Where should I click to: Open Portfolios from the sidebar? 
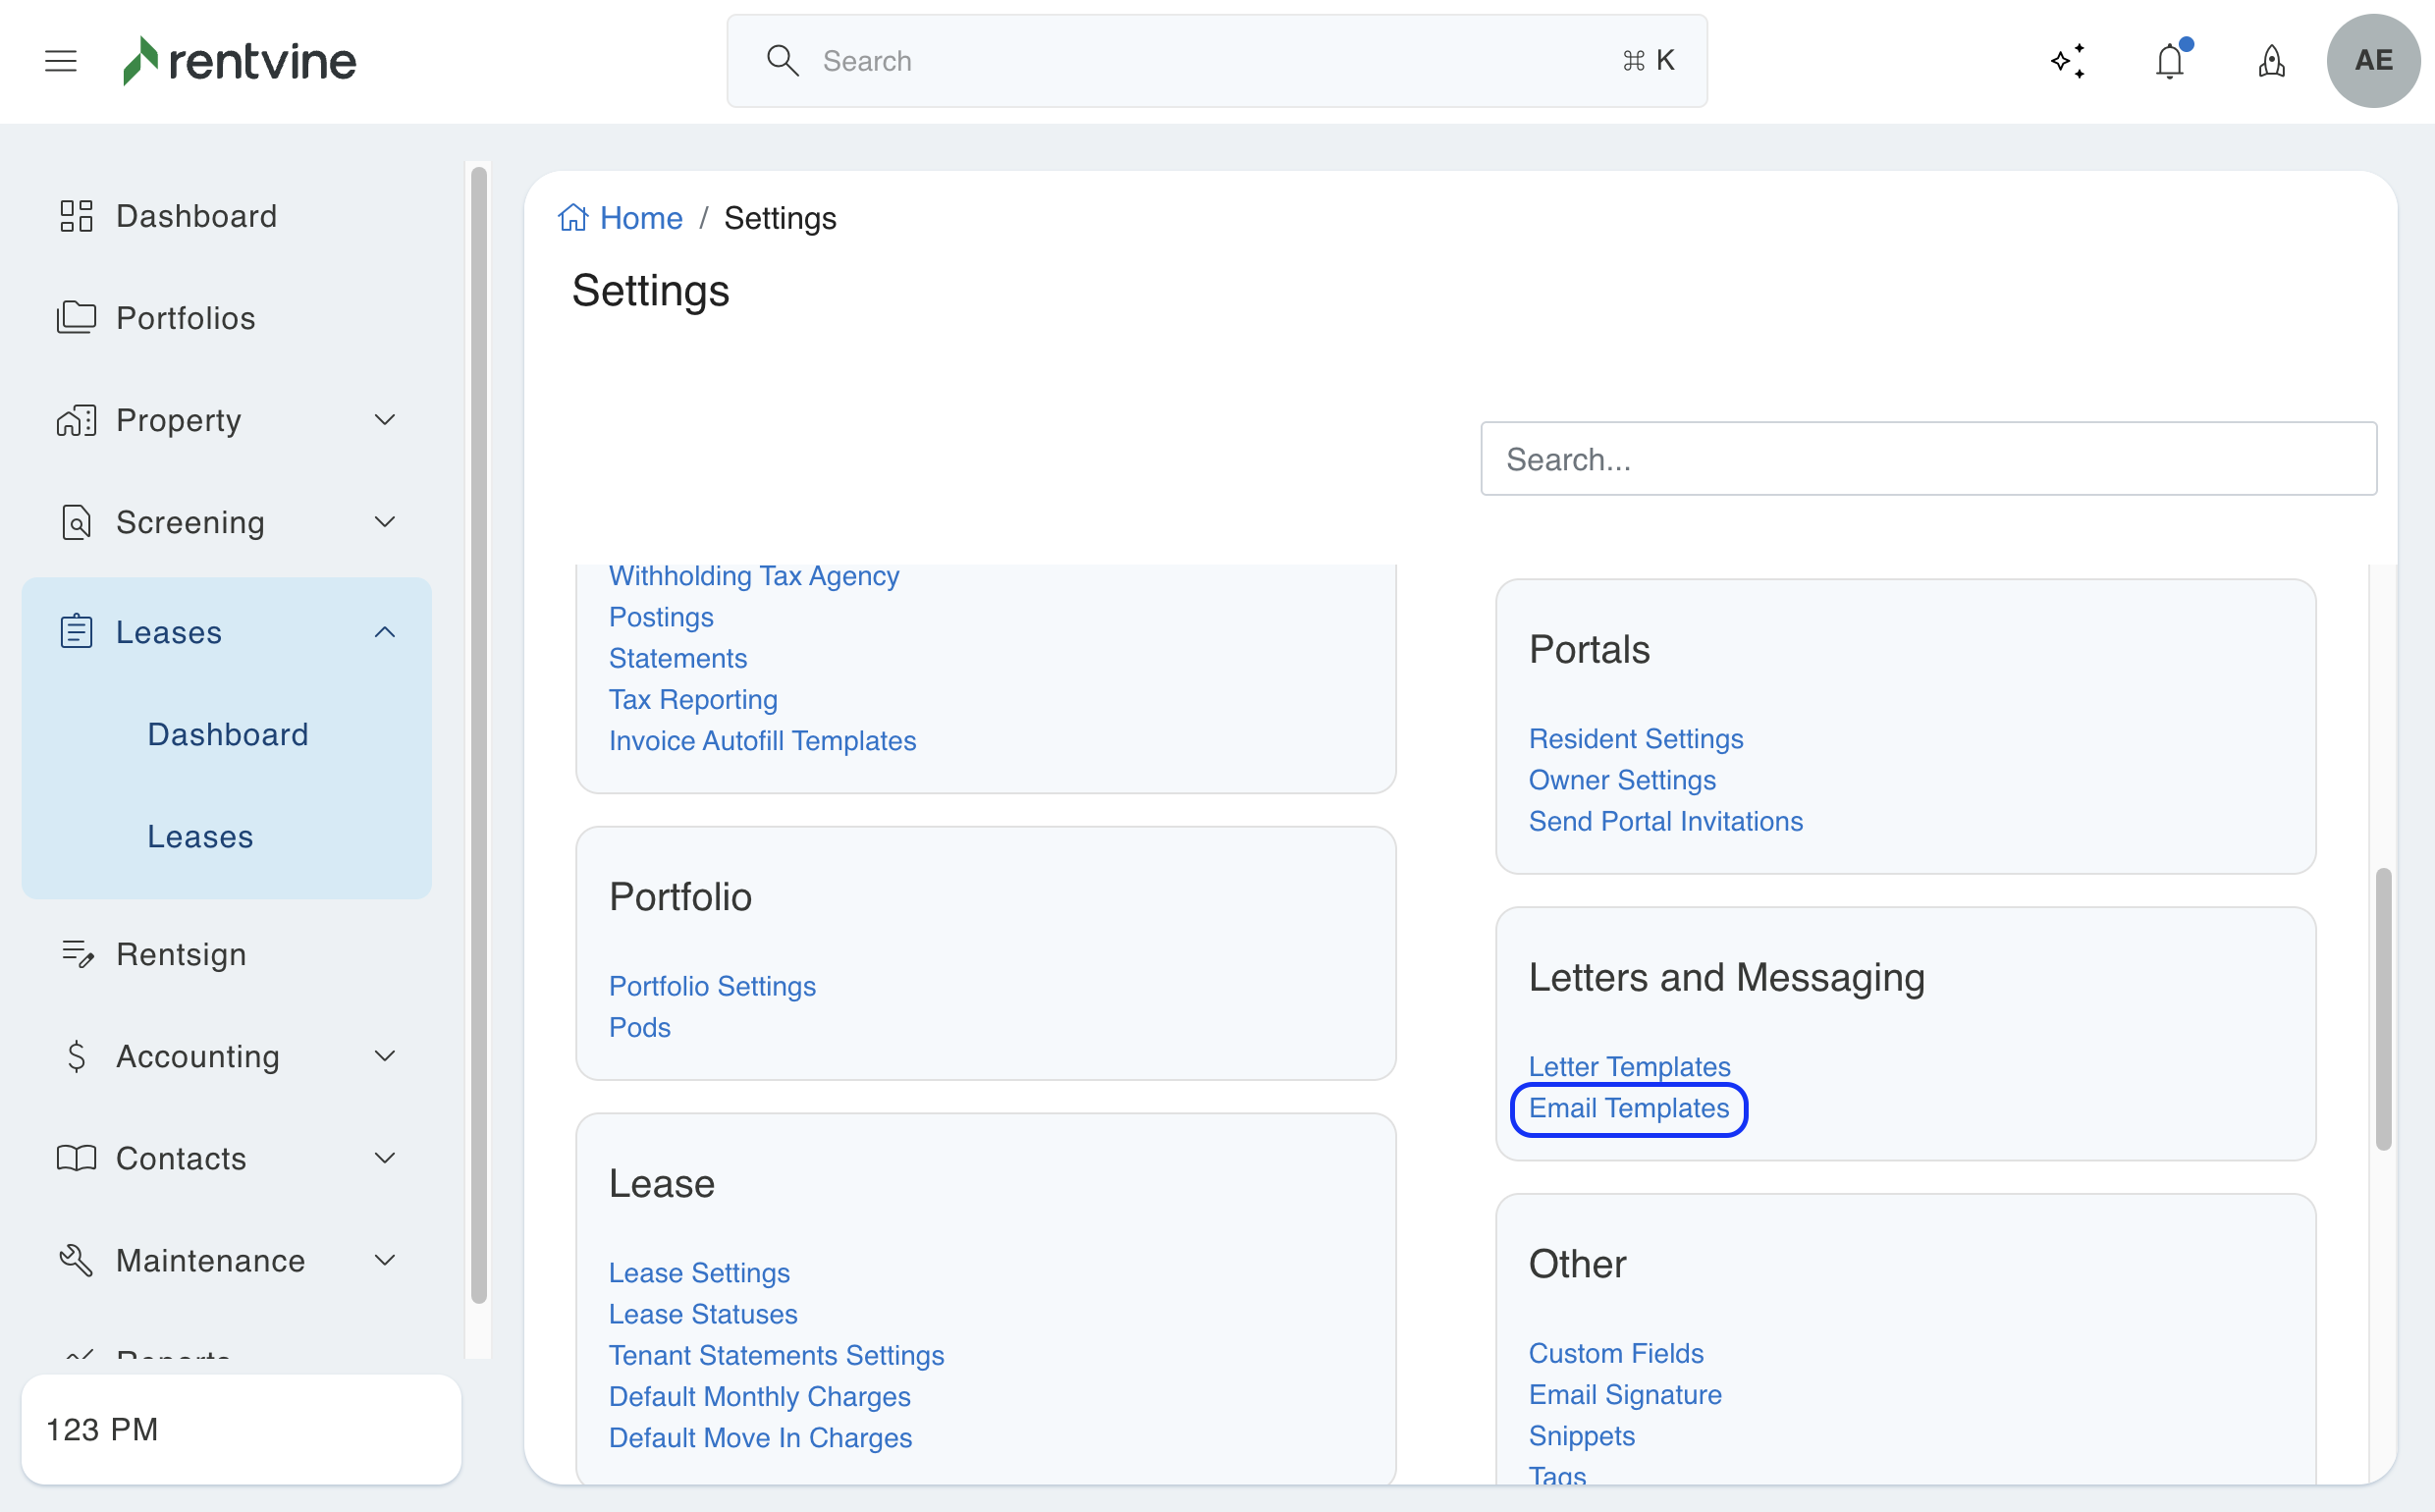[x=185, y=318]
